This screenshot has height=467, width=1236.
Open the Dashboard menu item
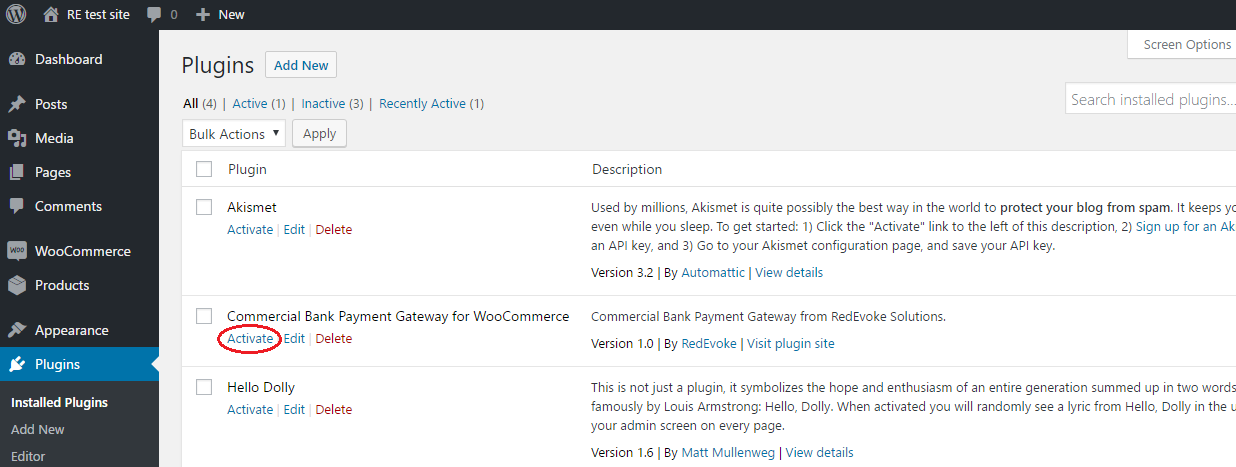click(68, 59)
